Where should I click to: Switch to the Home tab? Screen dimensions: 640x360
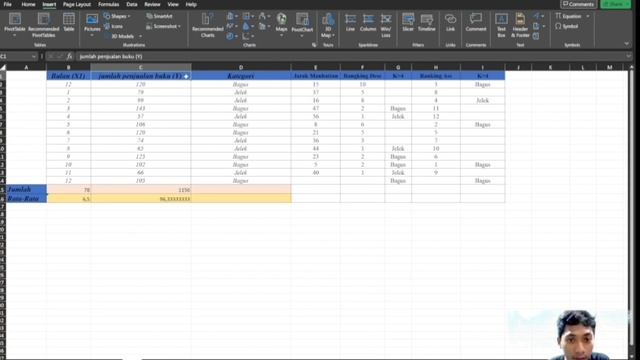(x=28, y=4)
